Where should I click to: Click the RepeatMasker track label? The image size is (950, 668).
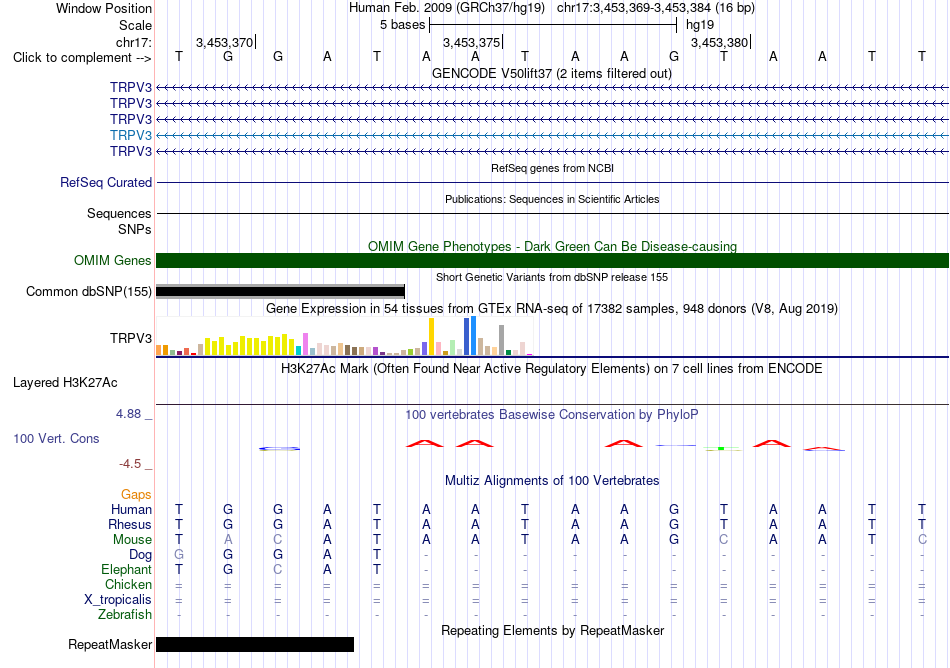pyautogui.click(x=110, y=644)
